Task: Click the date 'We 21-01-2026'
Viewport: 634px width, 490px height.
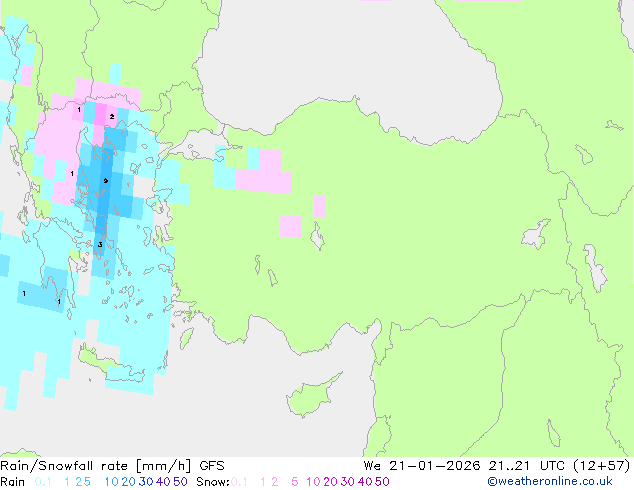Action: point(422,466)
